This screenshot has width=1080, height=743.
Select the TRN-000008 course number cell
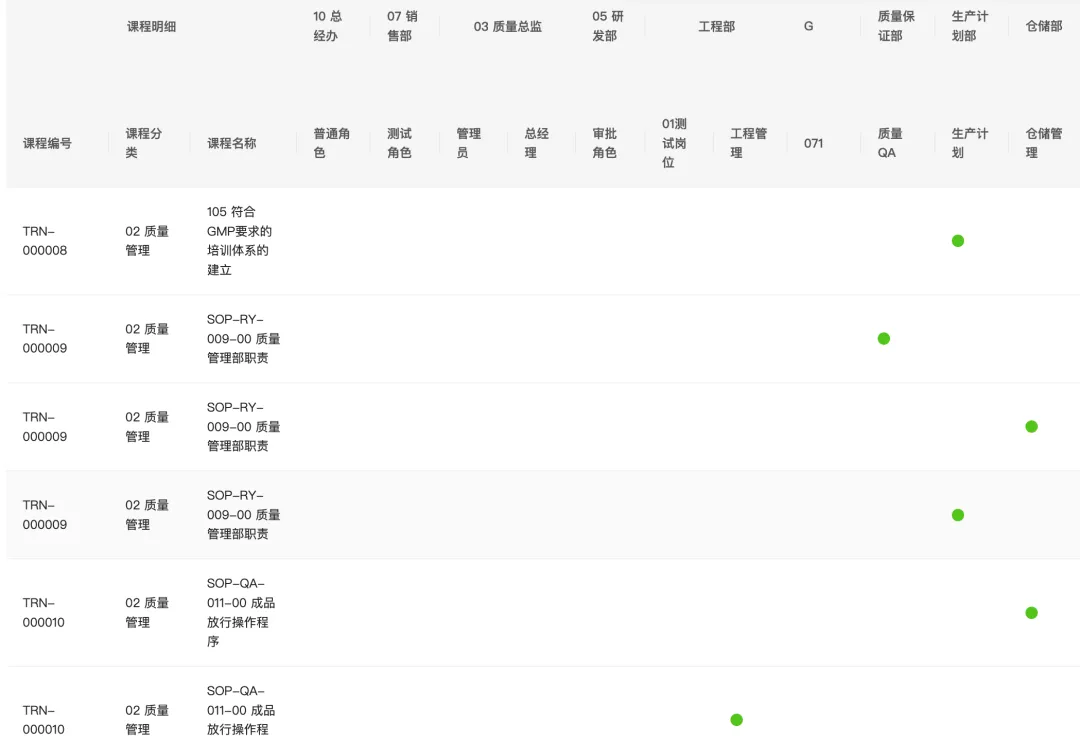45,241
